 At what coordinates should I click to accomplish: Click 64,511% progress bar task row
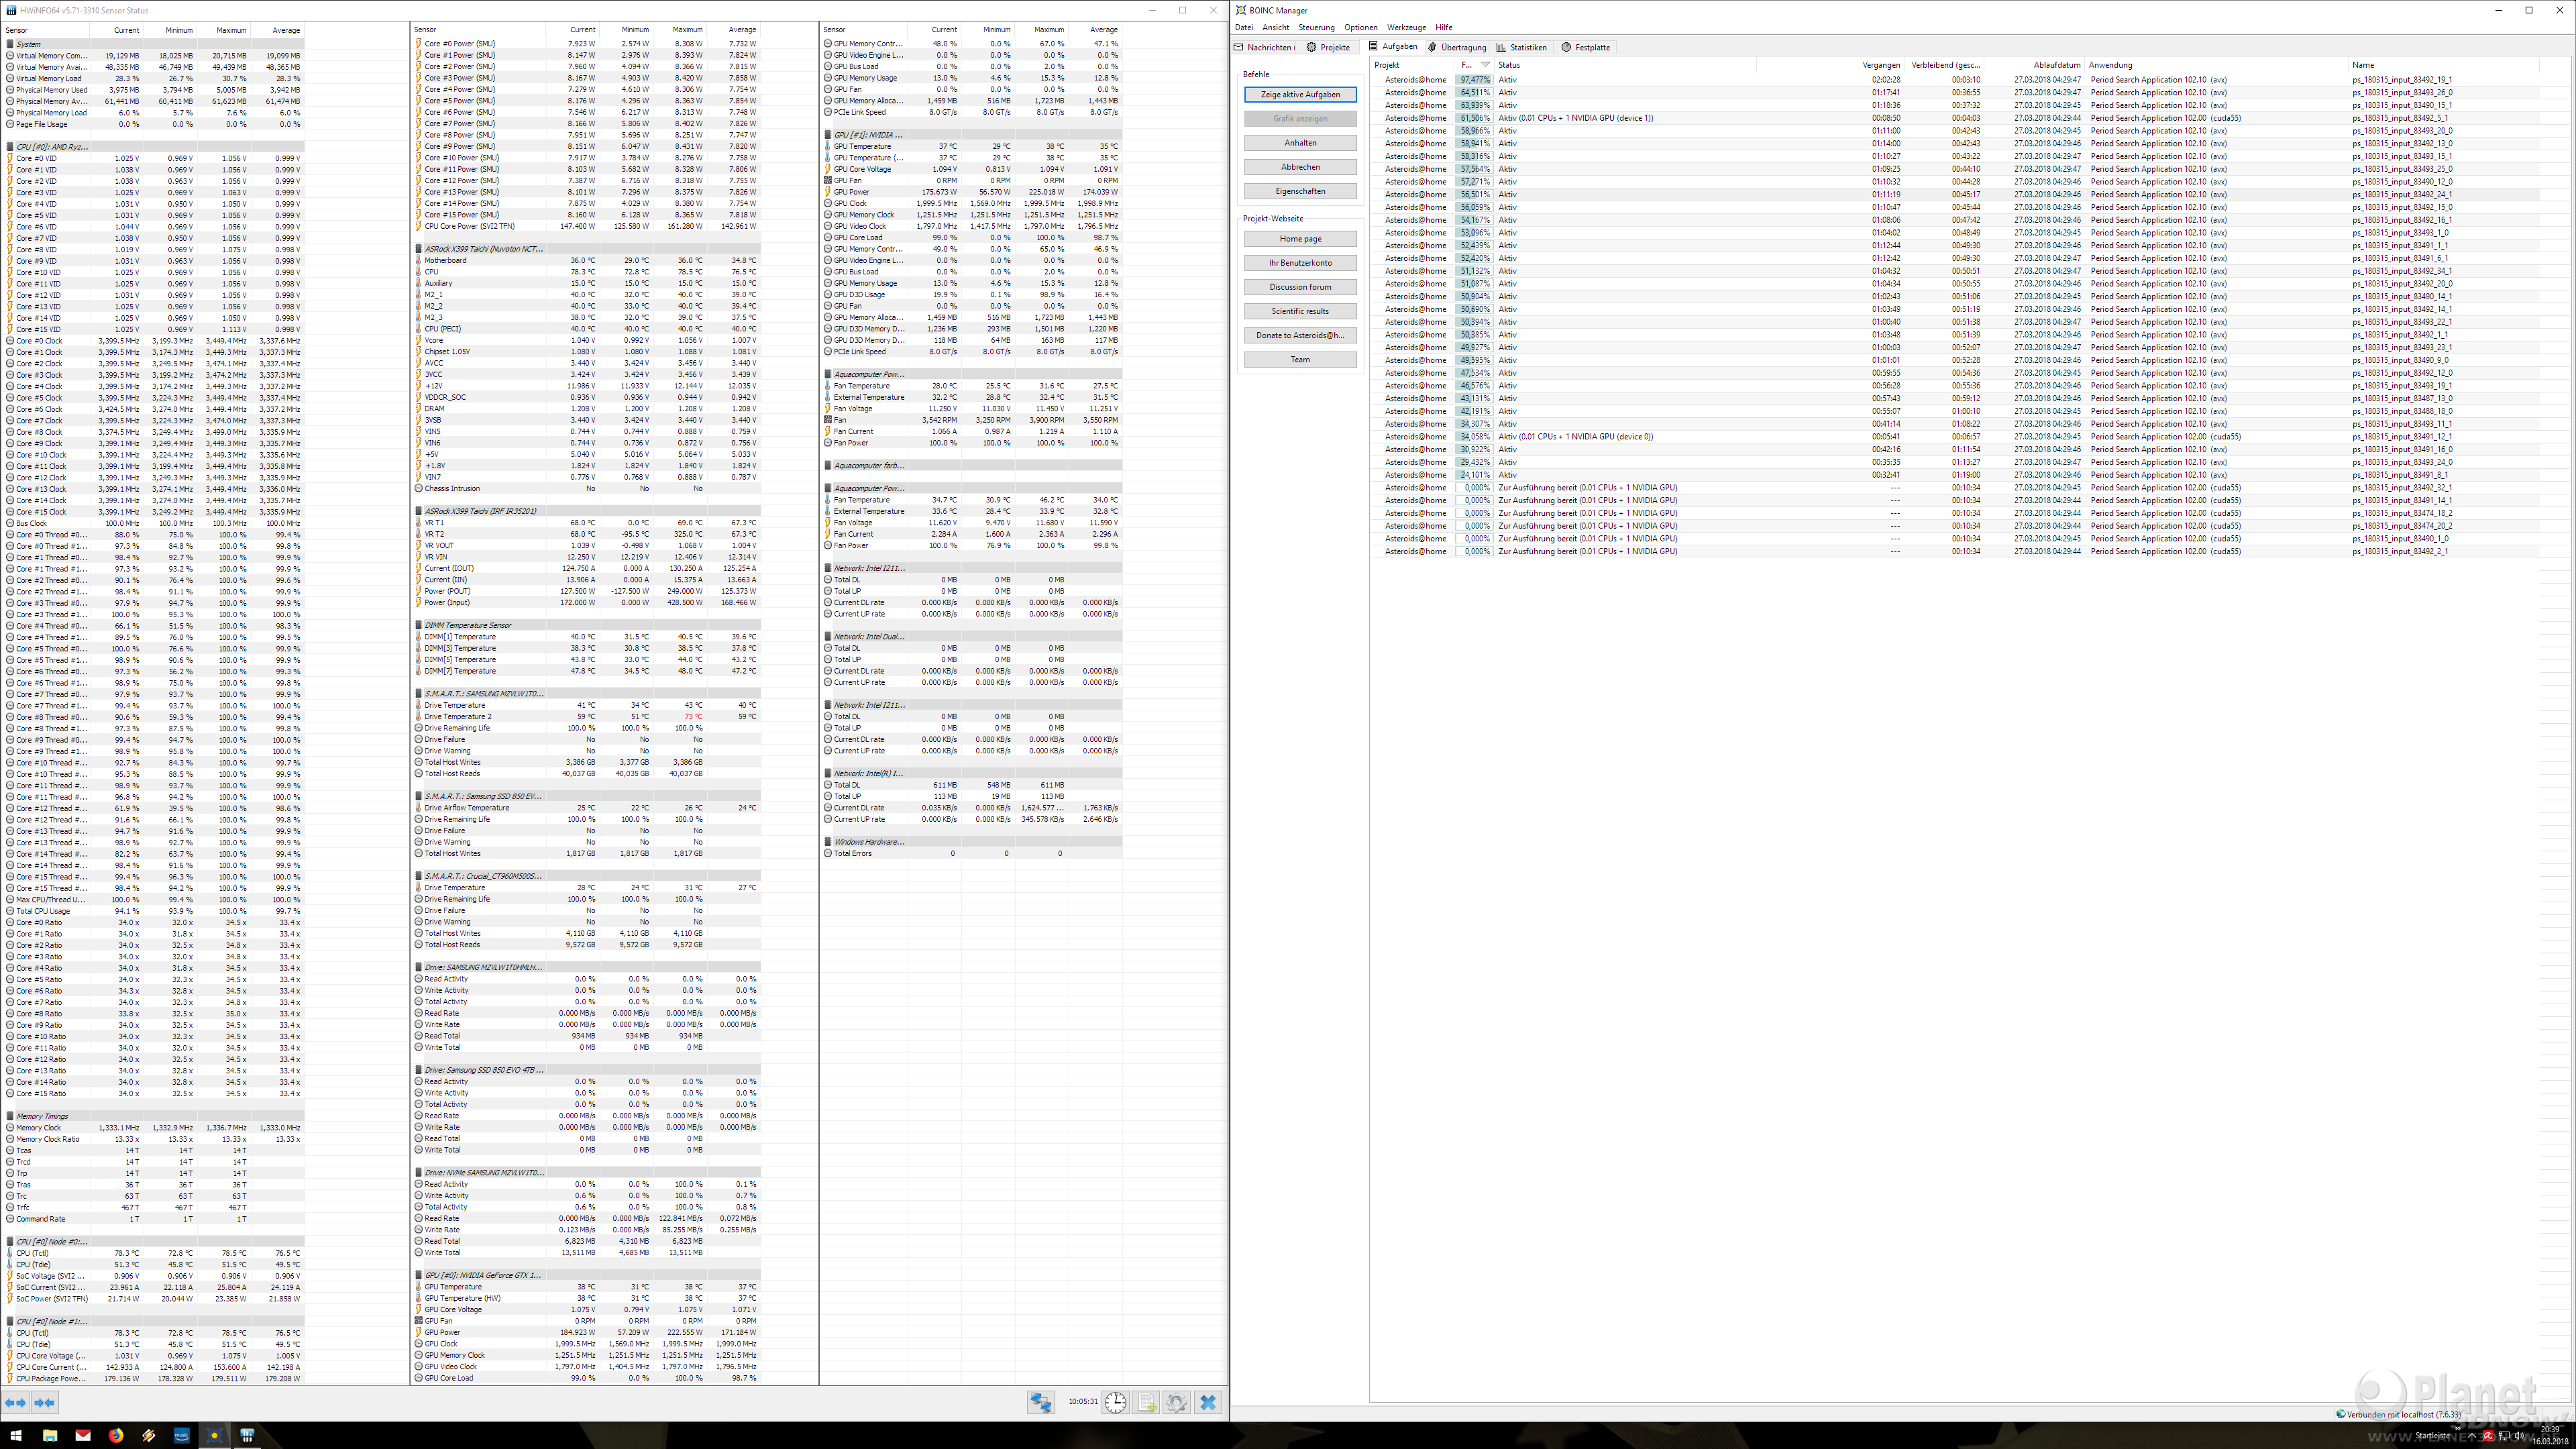click(1474, 92)
